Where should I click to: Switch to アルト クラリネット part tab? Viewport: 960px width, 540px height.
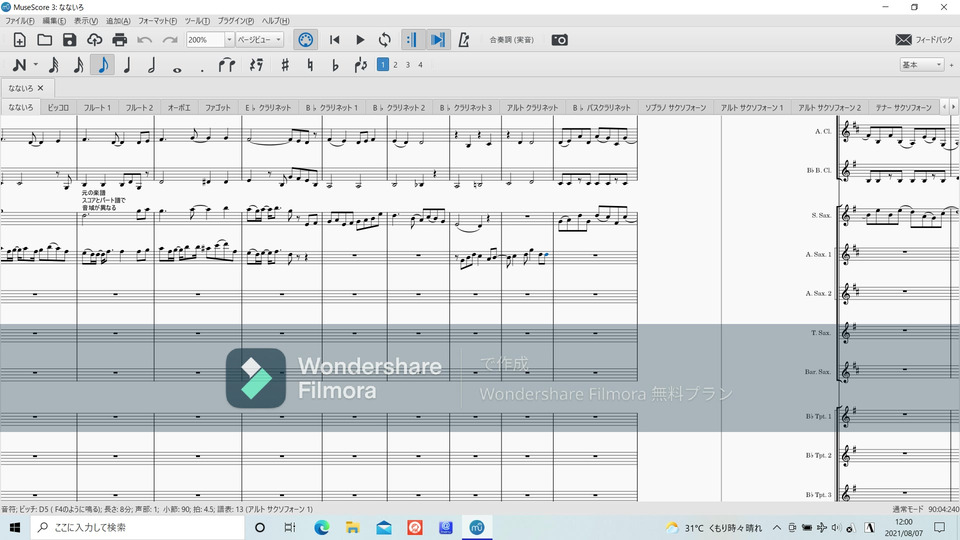pos(532,107)
